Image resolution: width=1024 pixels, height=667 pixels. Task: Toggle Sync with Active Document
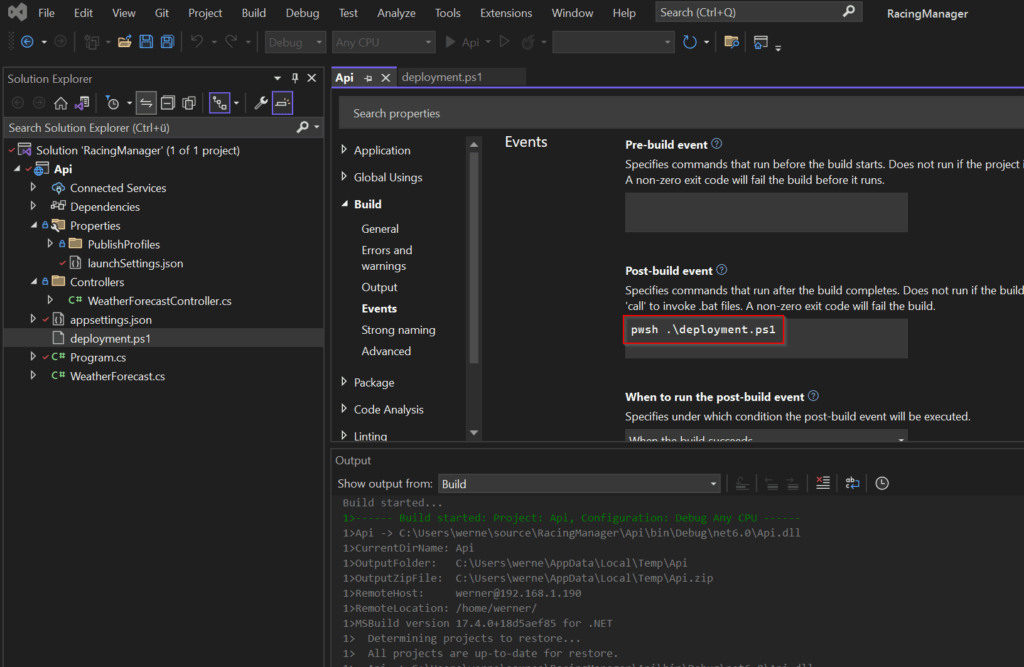[146, 103]
